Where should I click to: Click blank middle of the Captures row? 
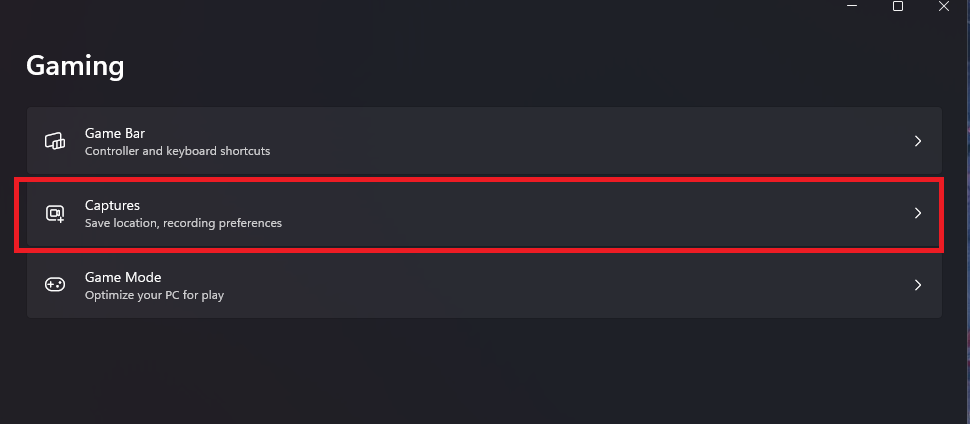tap(550, 213)
